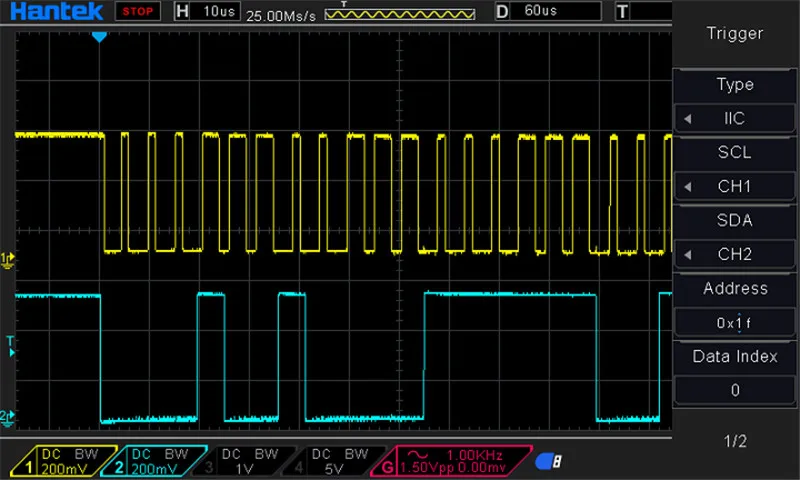Viewport: 800px width, 480px height.
Task: Click the Hantek logo
Action: click(56, 11)
